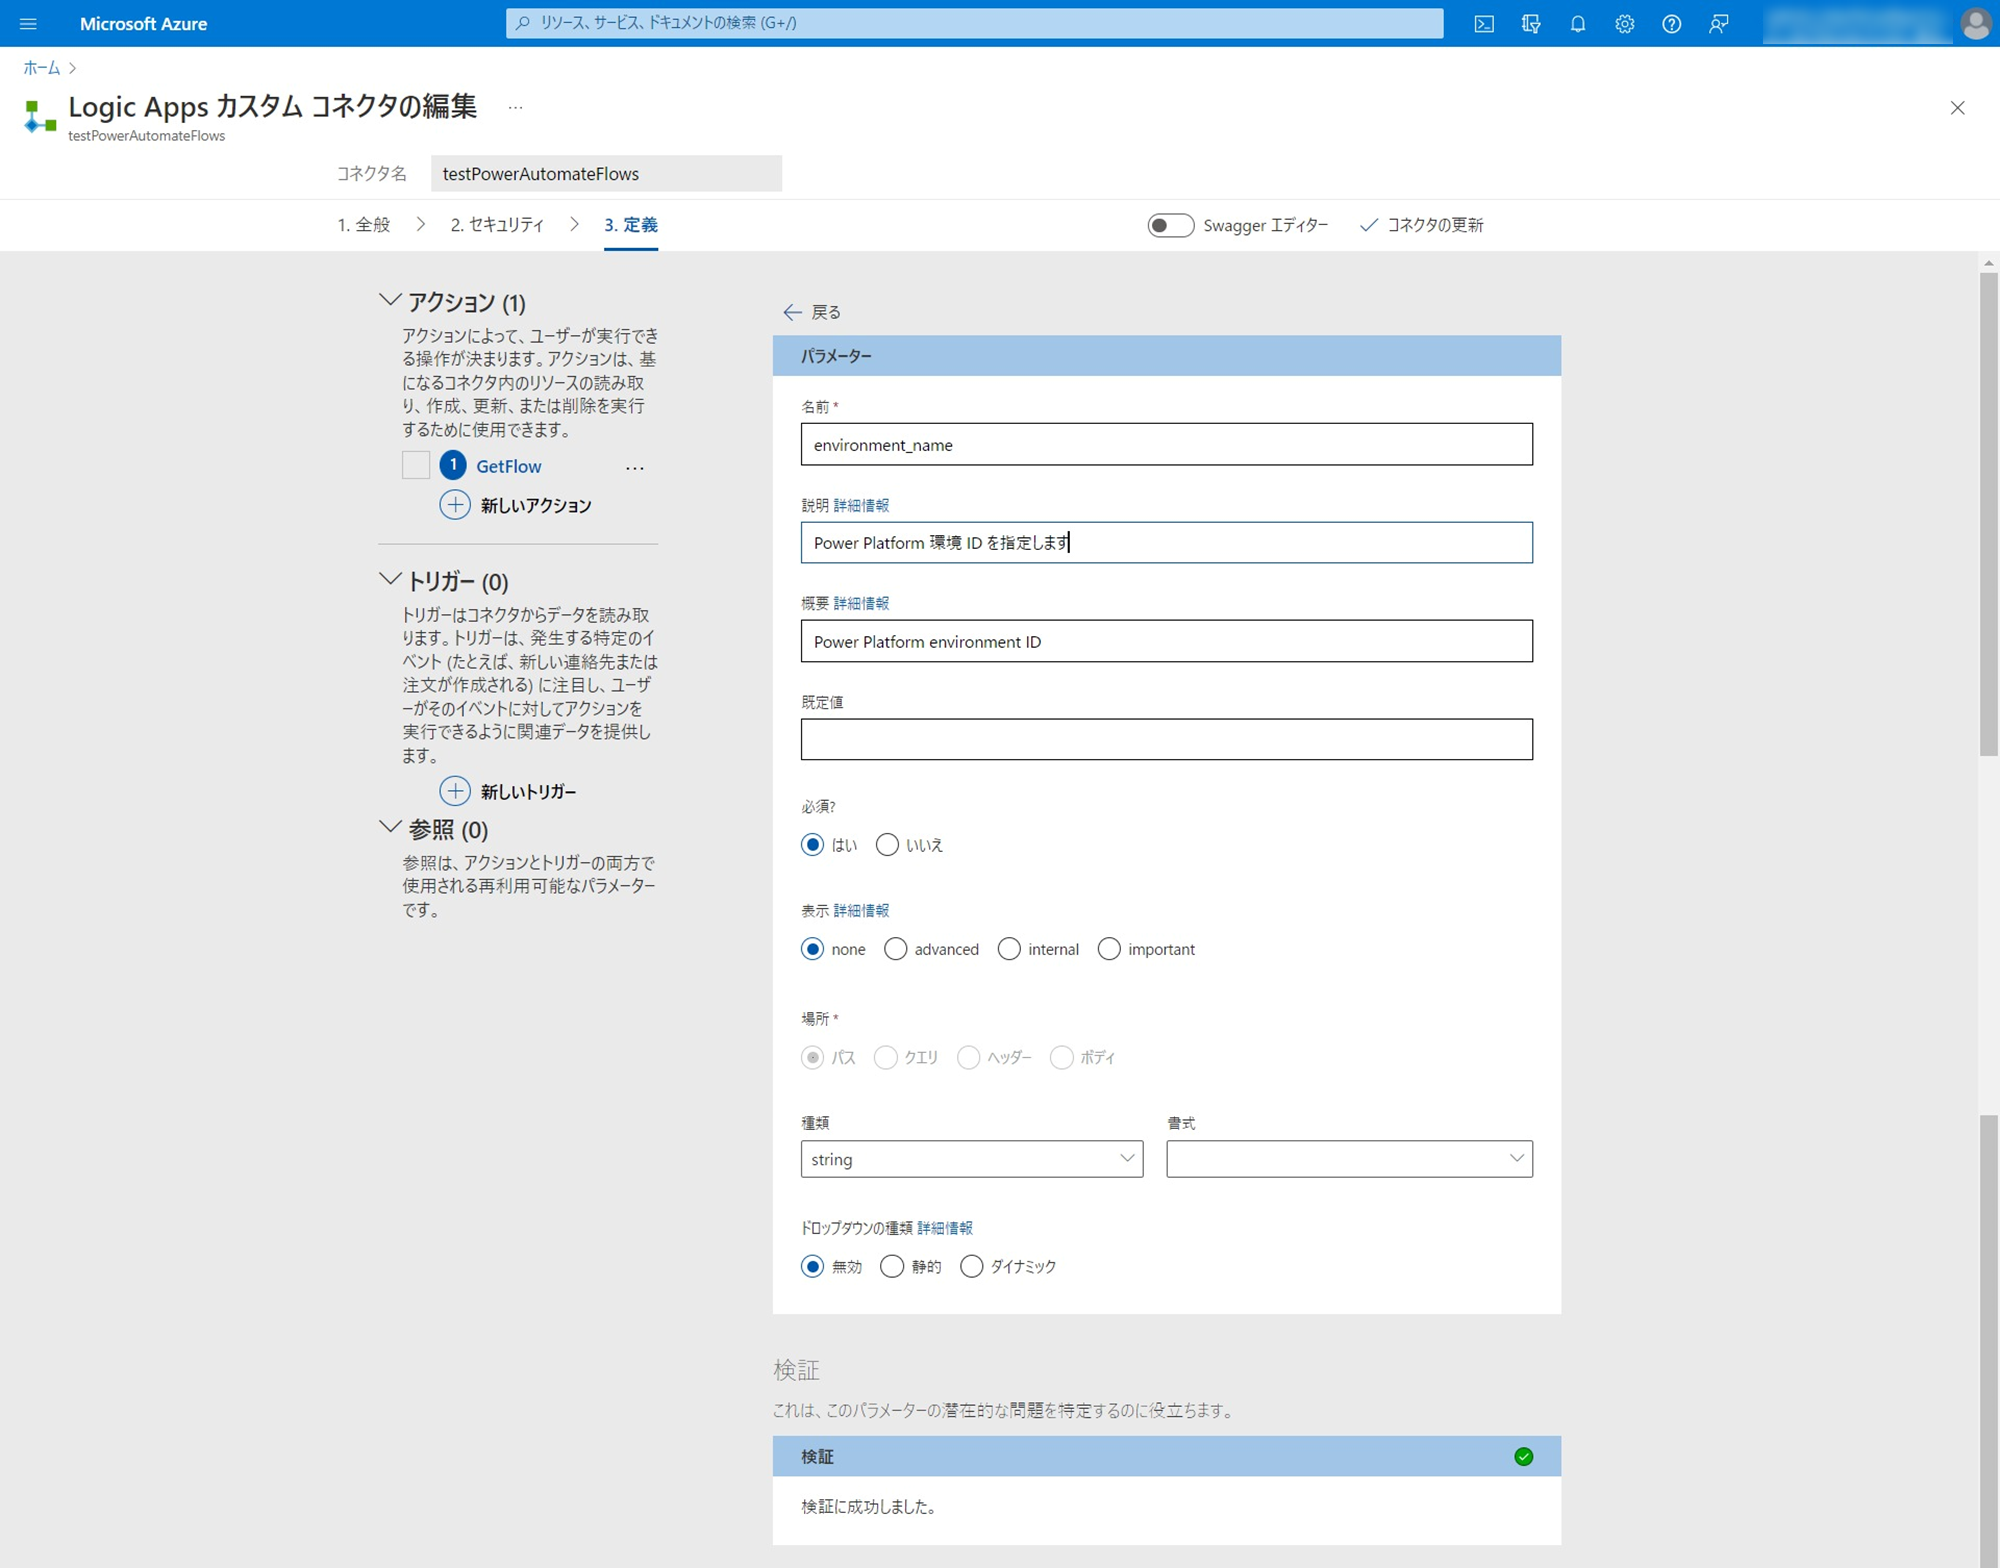
Task: Select the advanced visibility radio button
Action: (x=896, y=949)
